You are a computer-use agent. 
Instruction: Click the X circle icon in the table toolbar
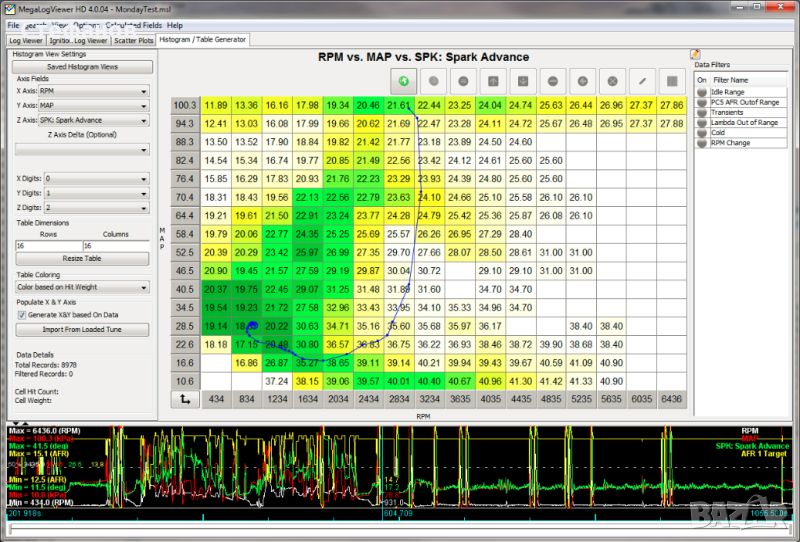click(x=613, y=80)
